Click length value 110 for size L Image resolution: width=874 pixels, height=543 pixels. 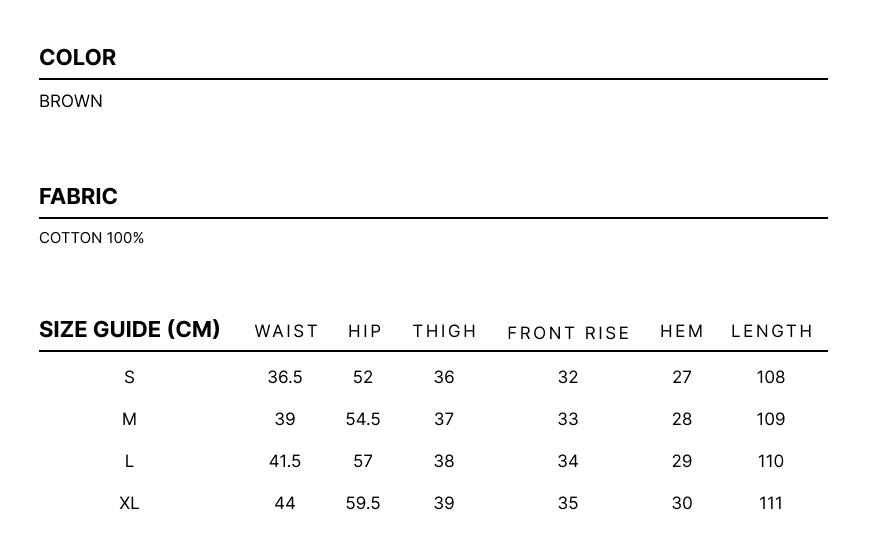771,461
